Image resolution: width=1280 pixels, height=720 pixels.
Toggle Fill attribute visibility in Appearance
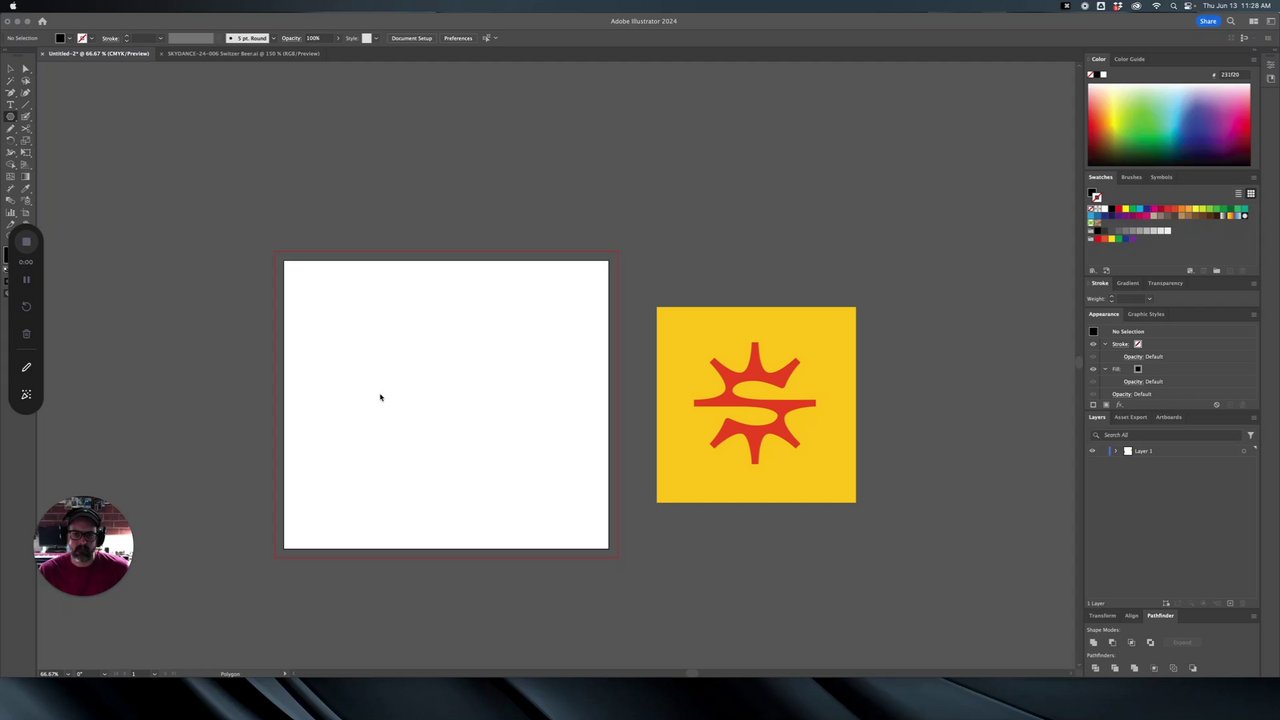pos(1093,369)
